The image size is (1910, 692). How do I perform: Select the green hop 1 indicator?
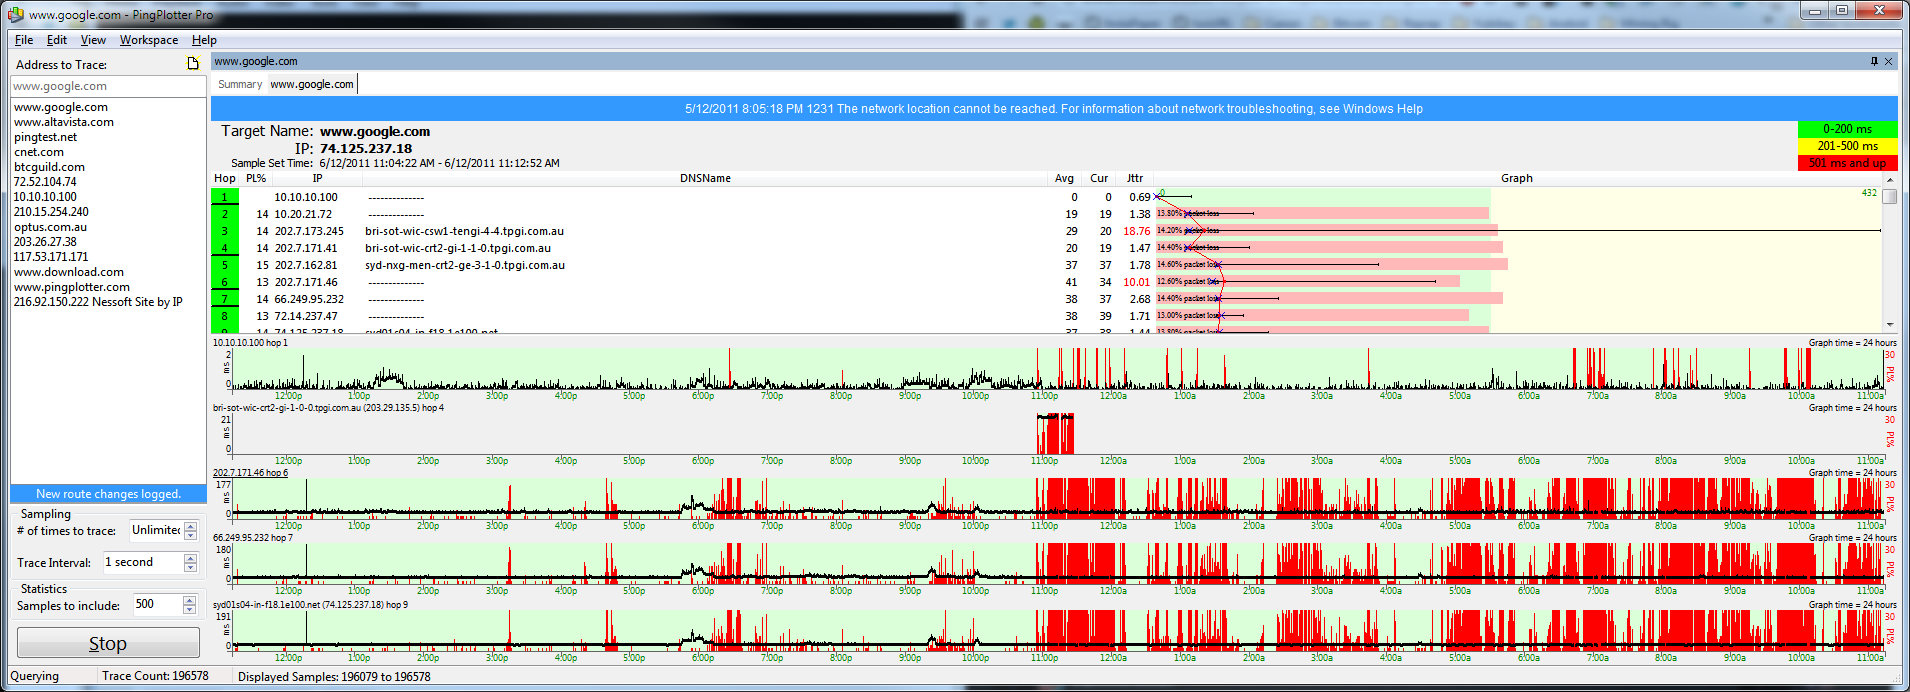point(224,197)
